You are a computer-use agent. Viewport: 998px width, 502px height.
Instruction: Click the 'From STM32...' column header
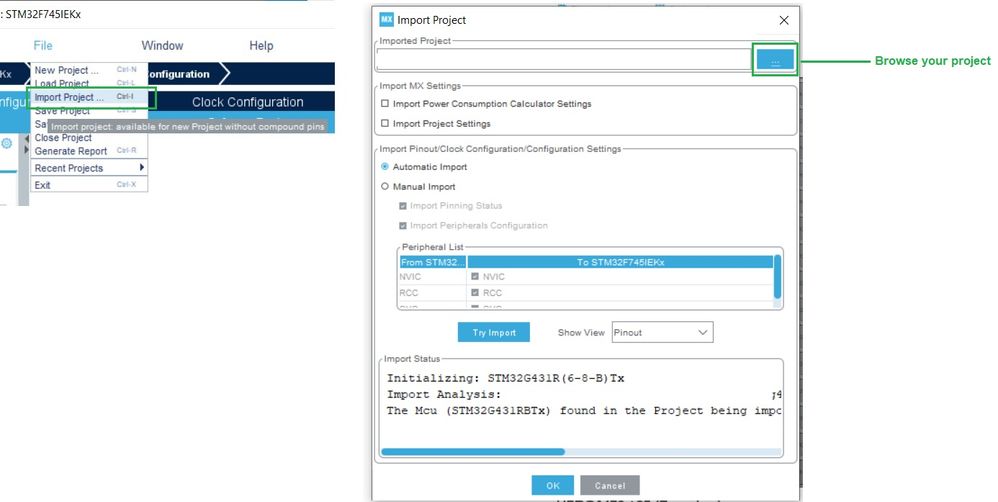pos(432,262)
